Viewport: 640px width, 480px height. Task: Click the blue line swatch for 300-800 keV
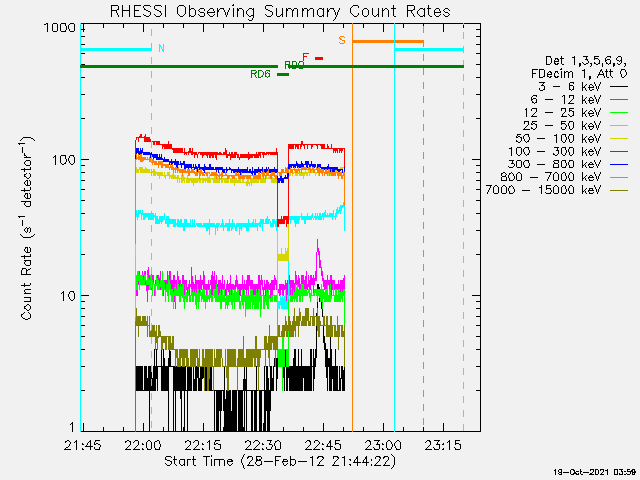(x=619, y=164)
